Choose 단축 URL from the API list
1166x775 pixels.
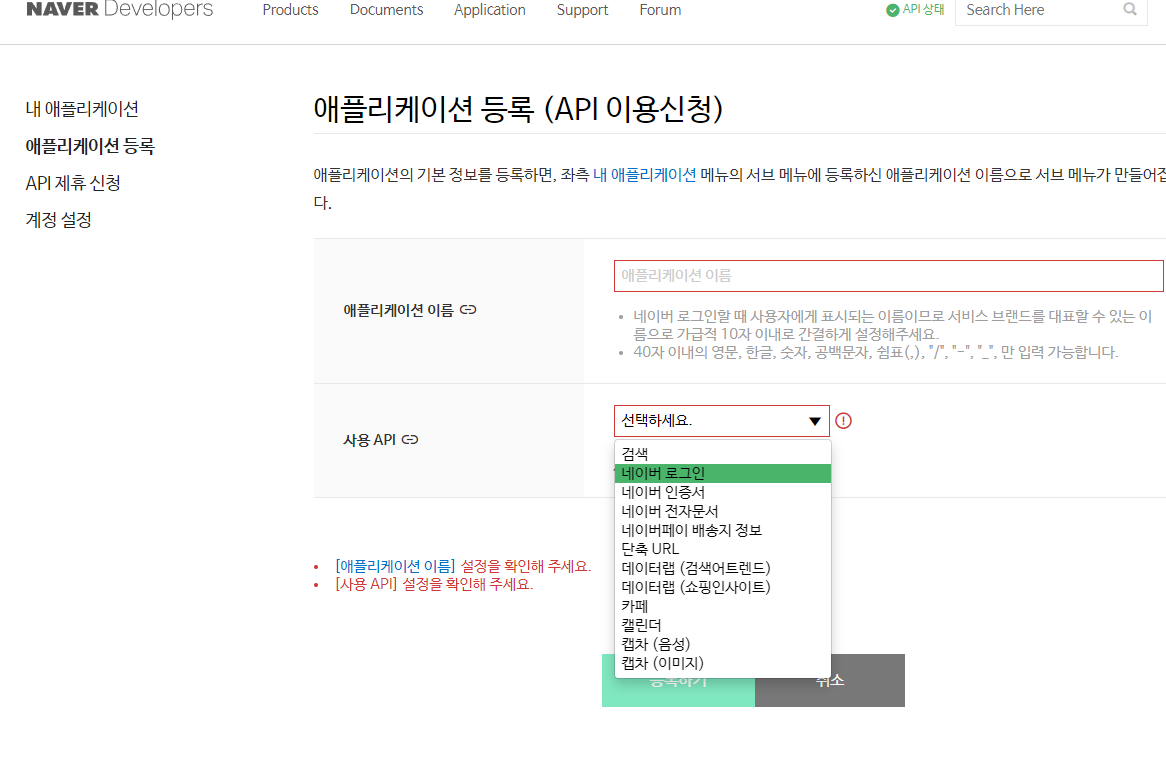click(x=723, y=549)
